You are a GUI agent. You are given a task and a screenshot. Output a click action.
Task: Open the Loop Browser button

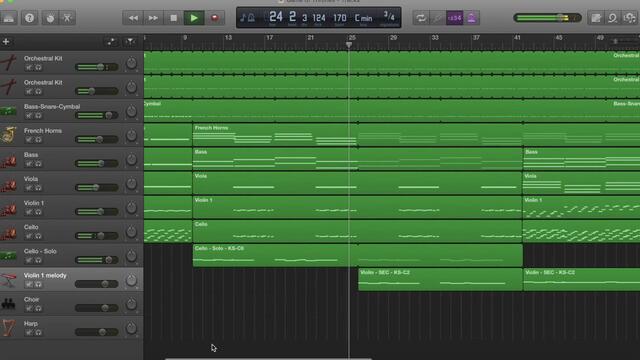[613, 18]
